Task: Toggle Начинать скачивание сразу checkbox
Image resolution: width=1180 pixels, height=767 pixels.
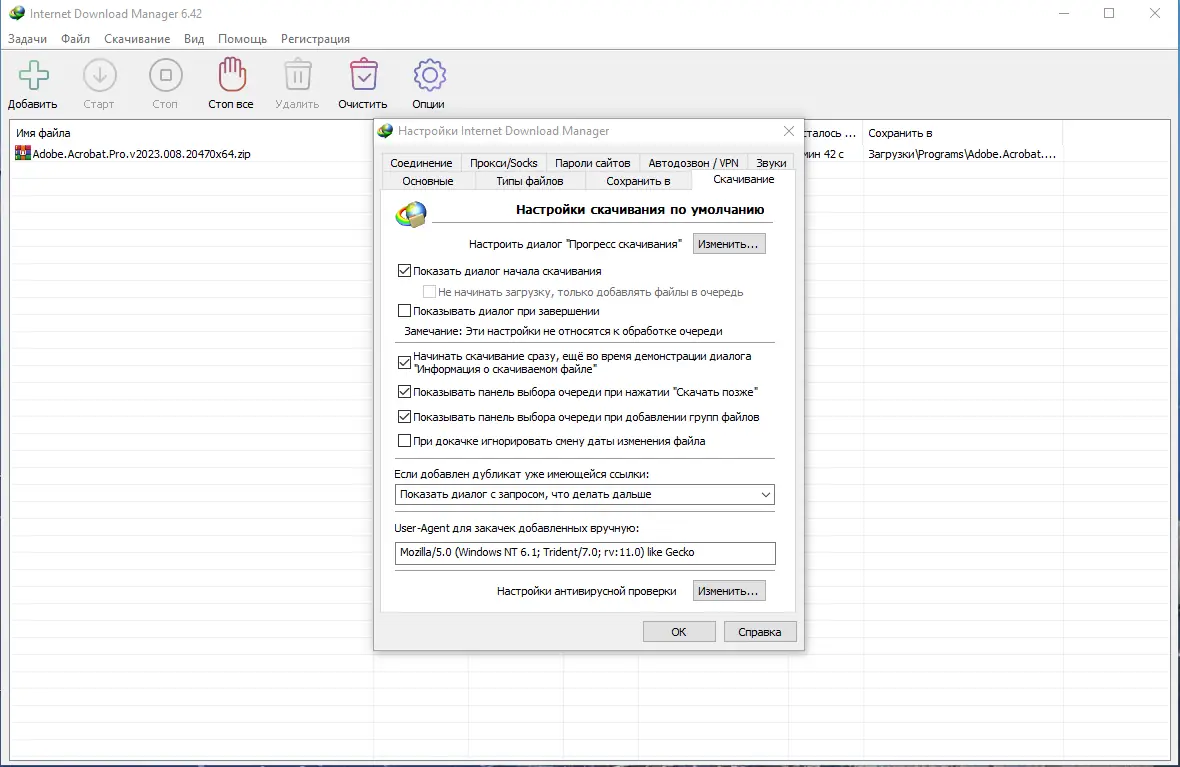Action: 404,363
